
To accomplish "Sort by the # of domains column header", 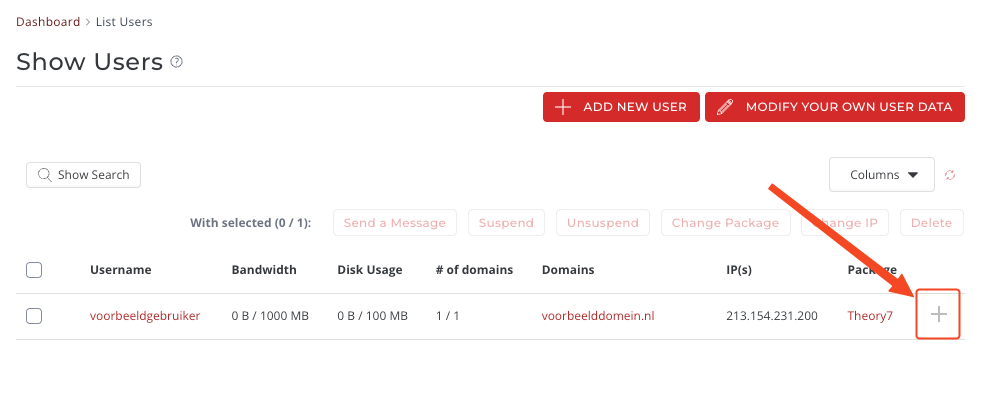I will (475, 270).
